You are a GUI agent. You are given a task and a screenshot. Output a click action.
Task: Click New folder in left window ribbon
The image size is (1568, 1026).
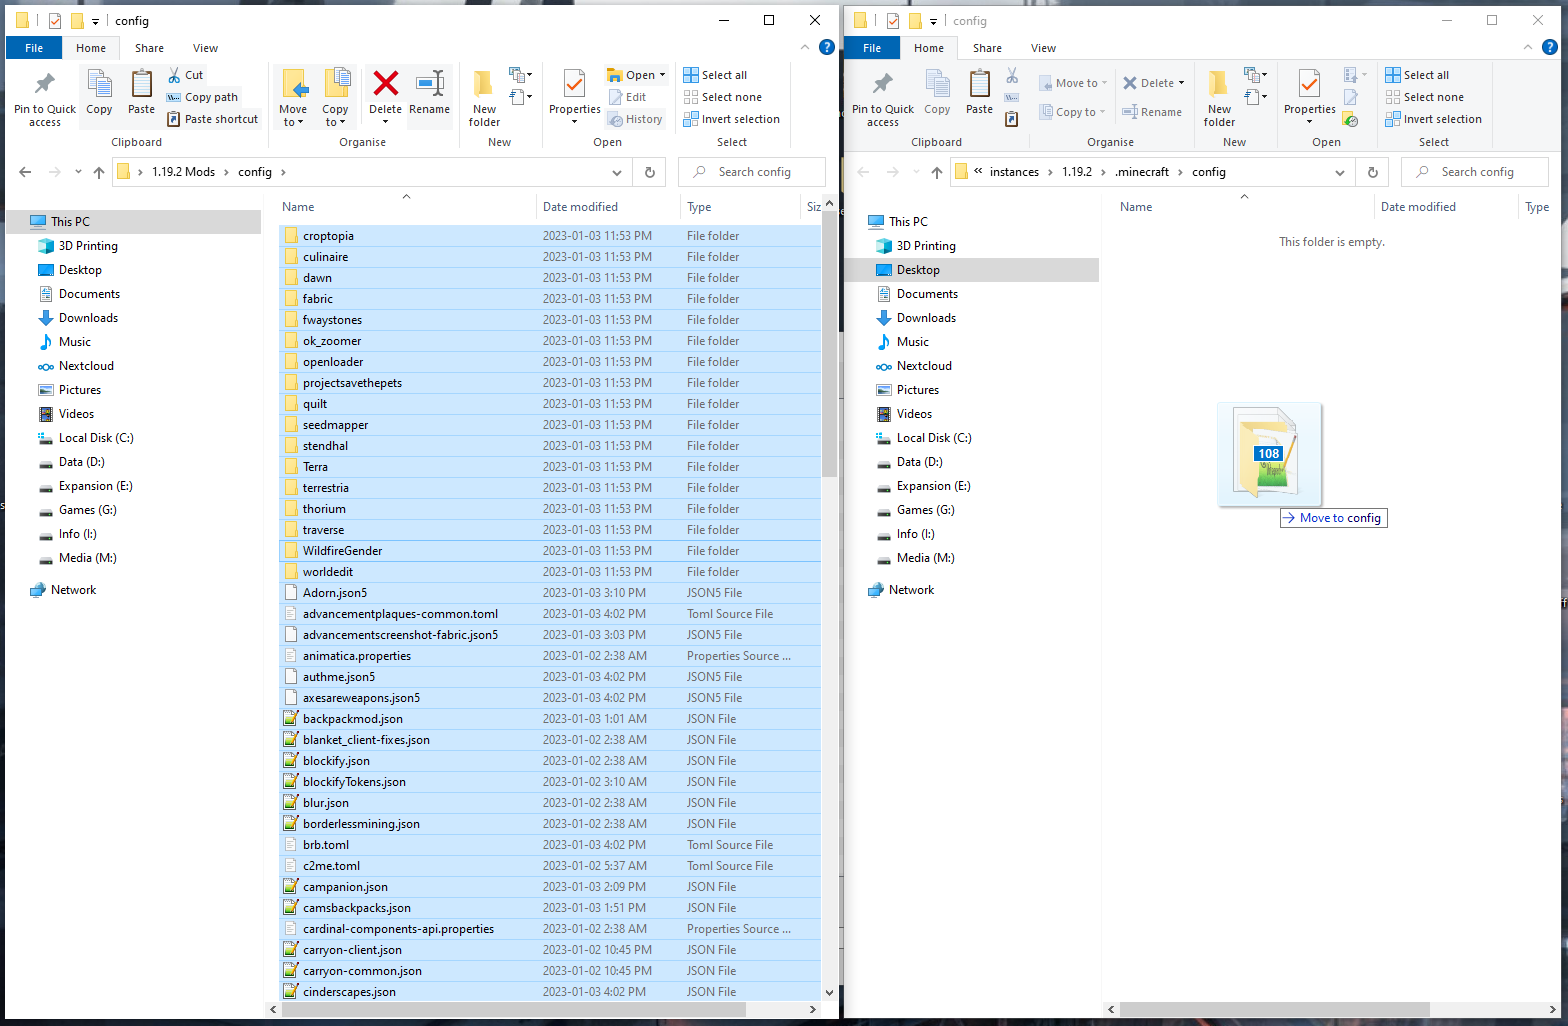click(484, 99)
